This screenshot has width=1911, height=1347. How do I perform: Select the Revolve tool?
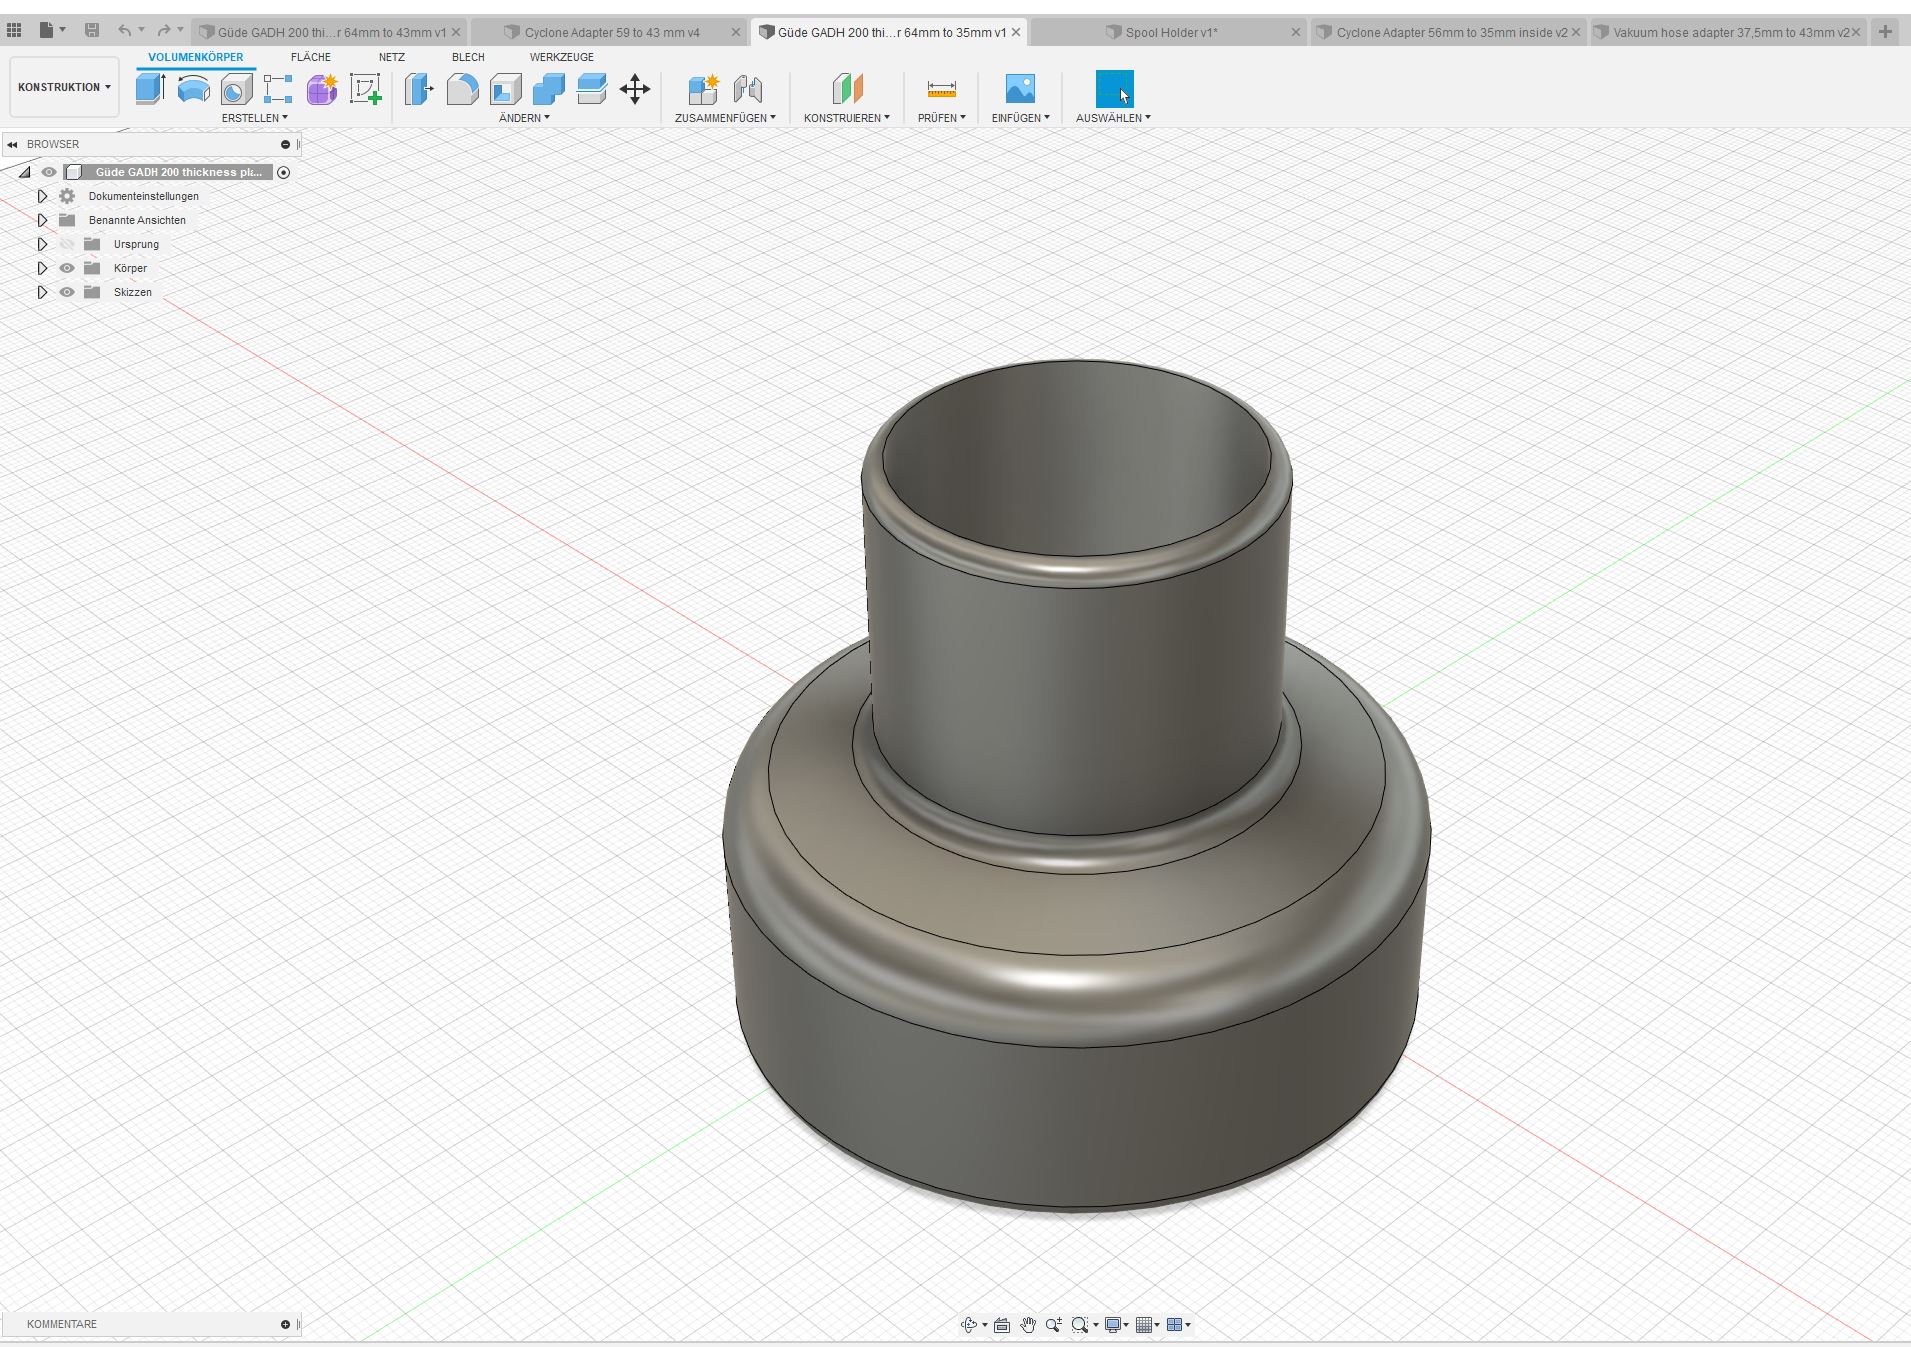click(x=193, y=89)
